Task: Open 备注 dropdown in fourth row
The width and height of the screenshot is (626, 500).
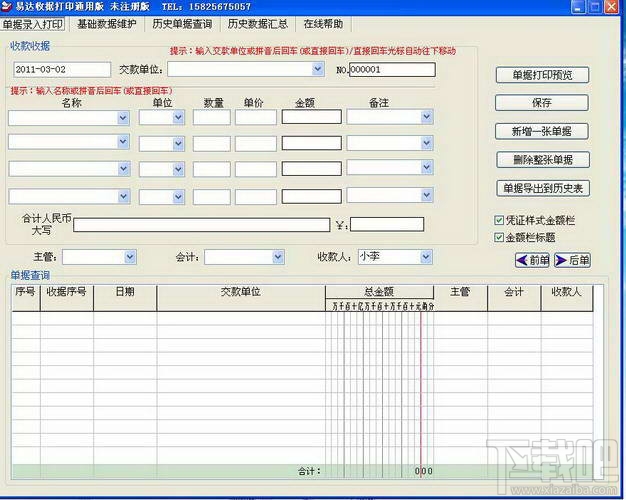Action: 427,195
